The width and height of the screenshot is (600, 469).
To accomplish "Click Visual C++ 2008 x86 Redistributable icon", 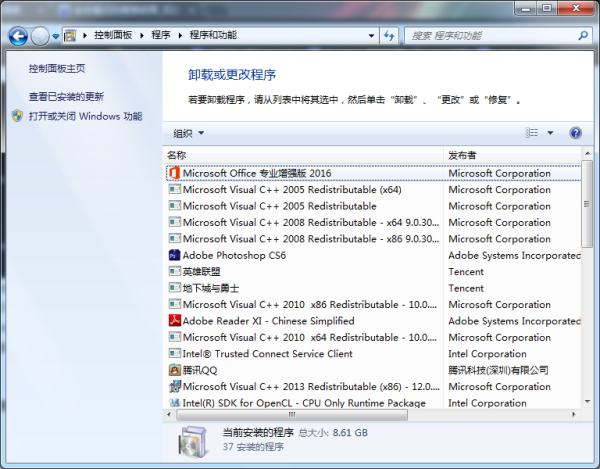I will pos(174,238).
